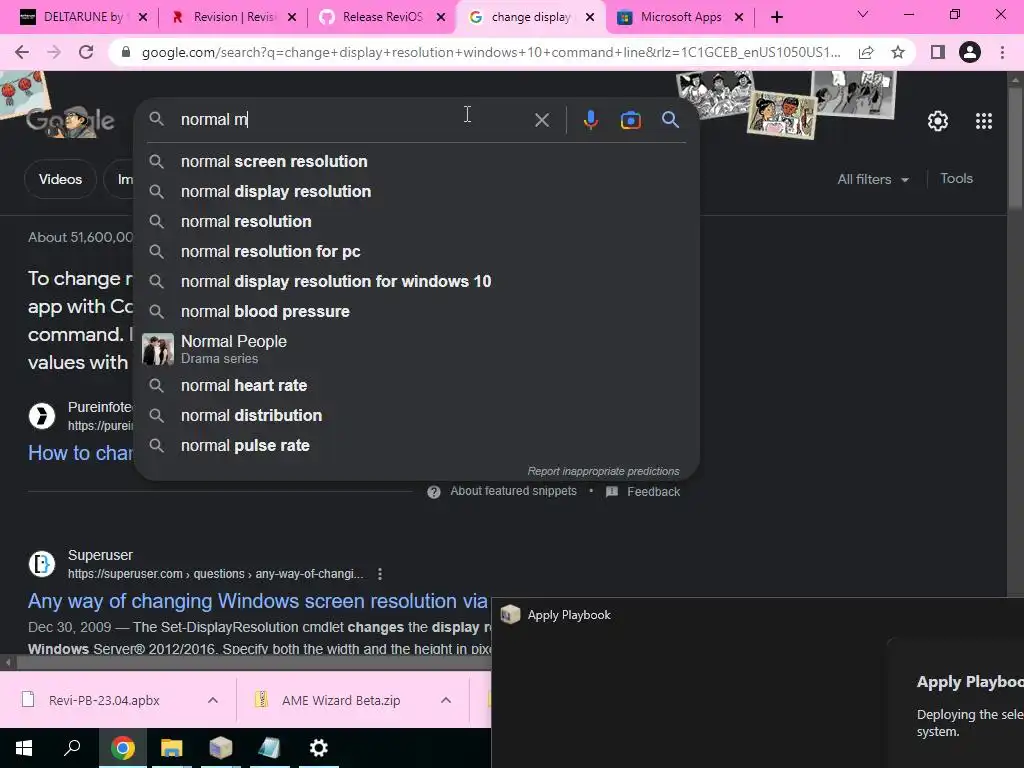Open the All filters dropdown

(872, 179)
